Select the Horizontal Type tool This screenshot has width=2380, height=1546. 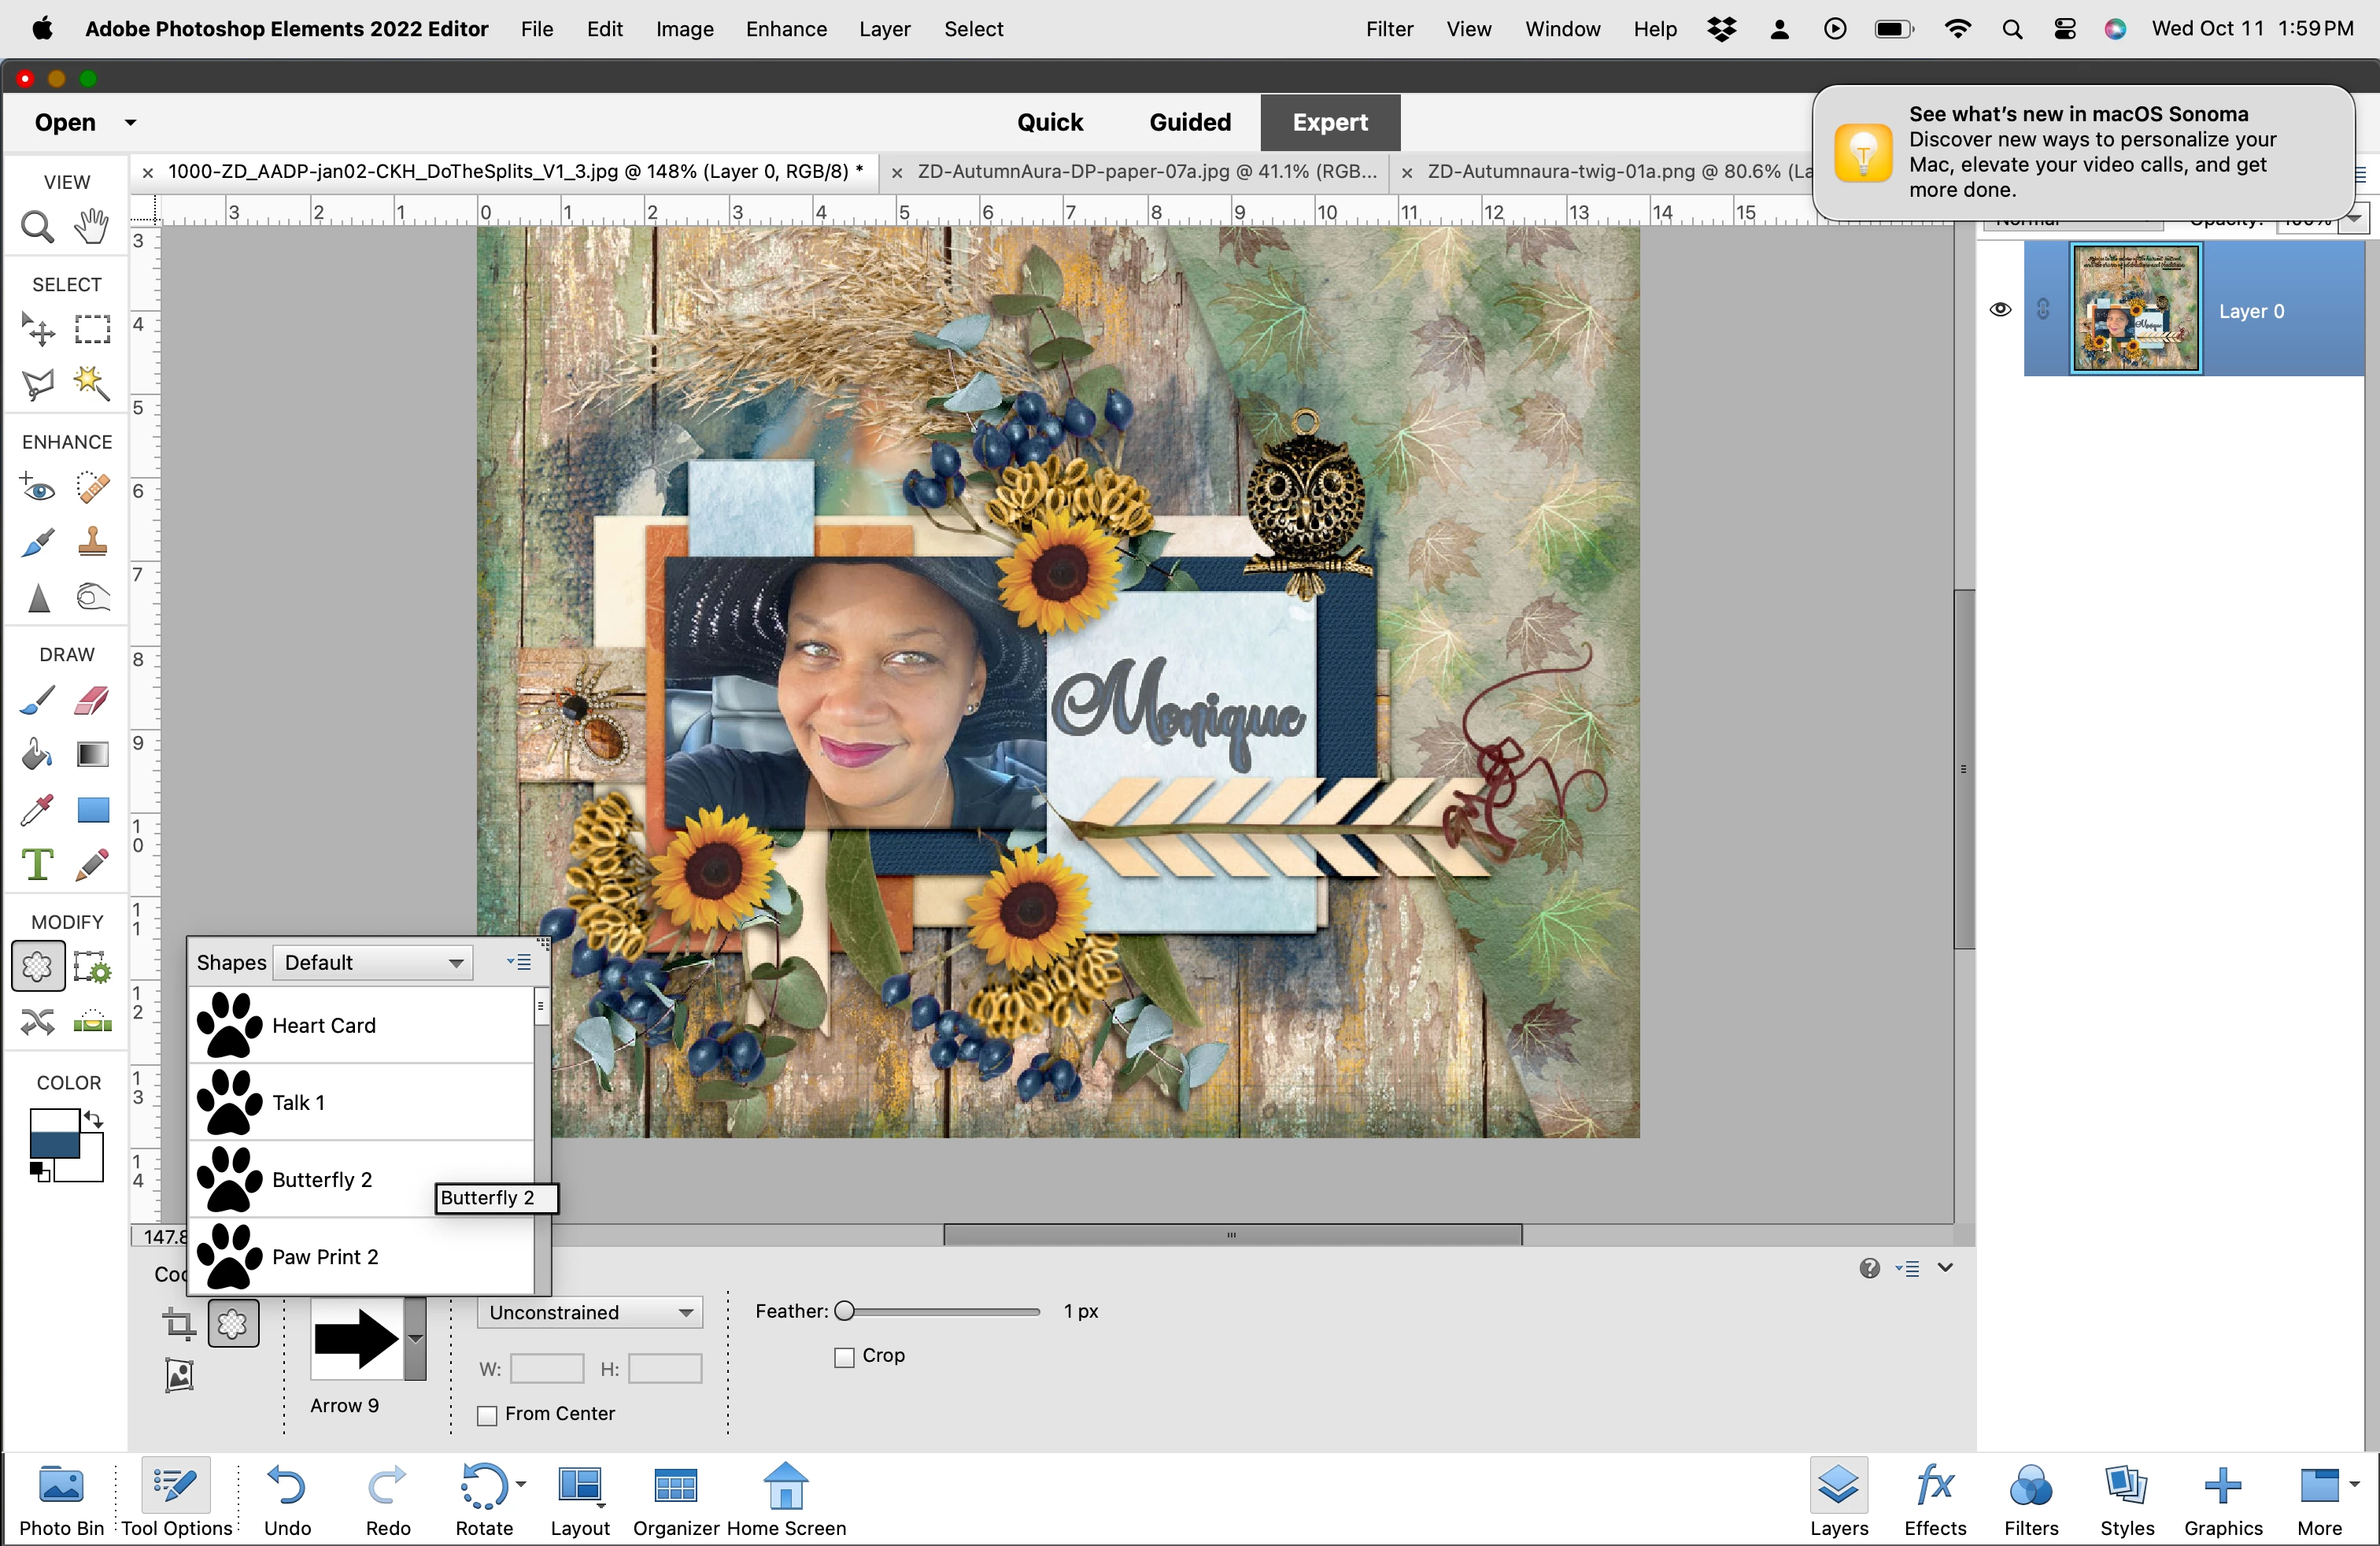[x=37, y=864]
